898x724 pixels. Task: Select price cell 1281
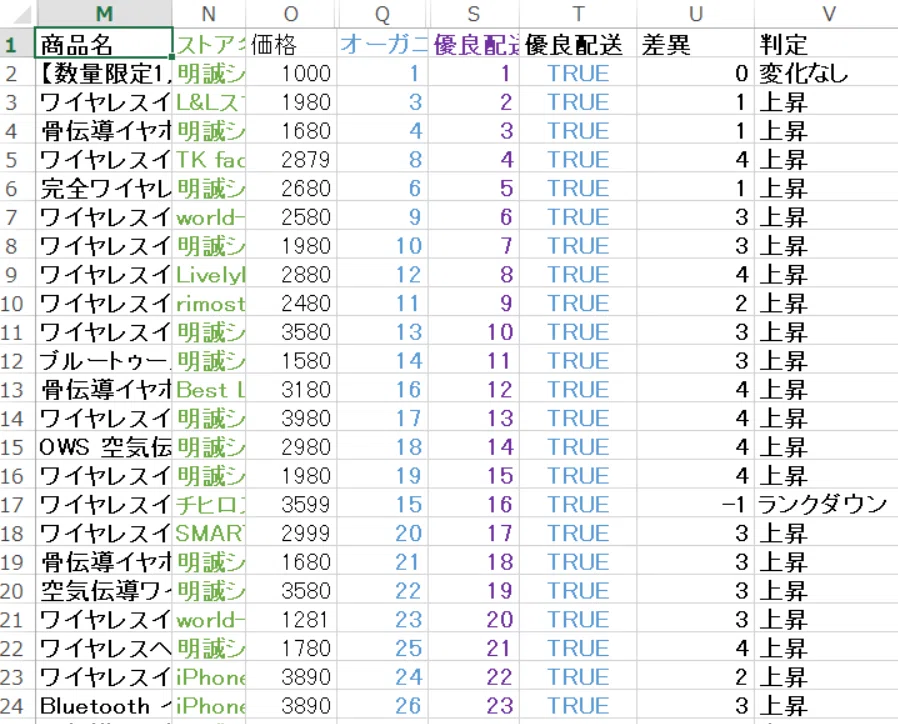(x=292, y=619)
